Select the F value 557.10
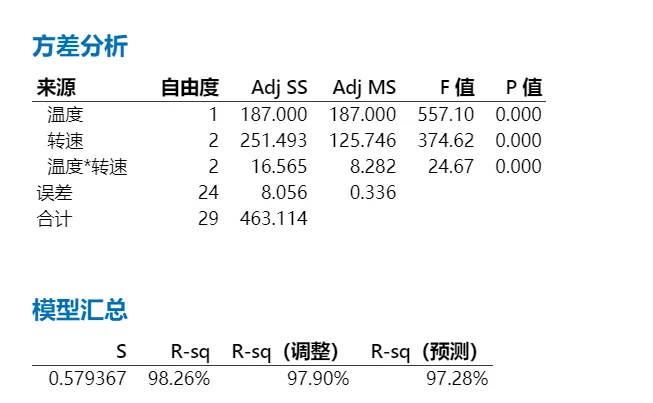The height and width of the screenshot is (403, 653). 446,114
